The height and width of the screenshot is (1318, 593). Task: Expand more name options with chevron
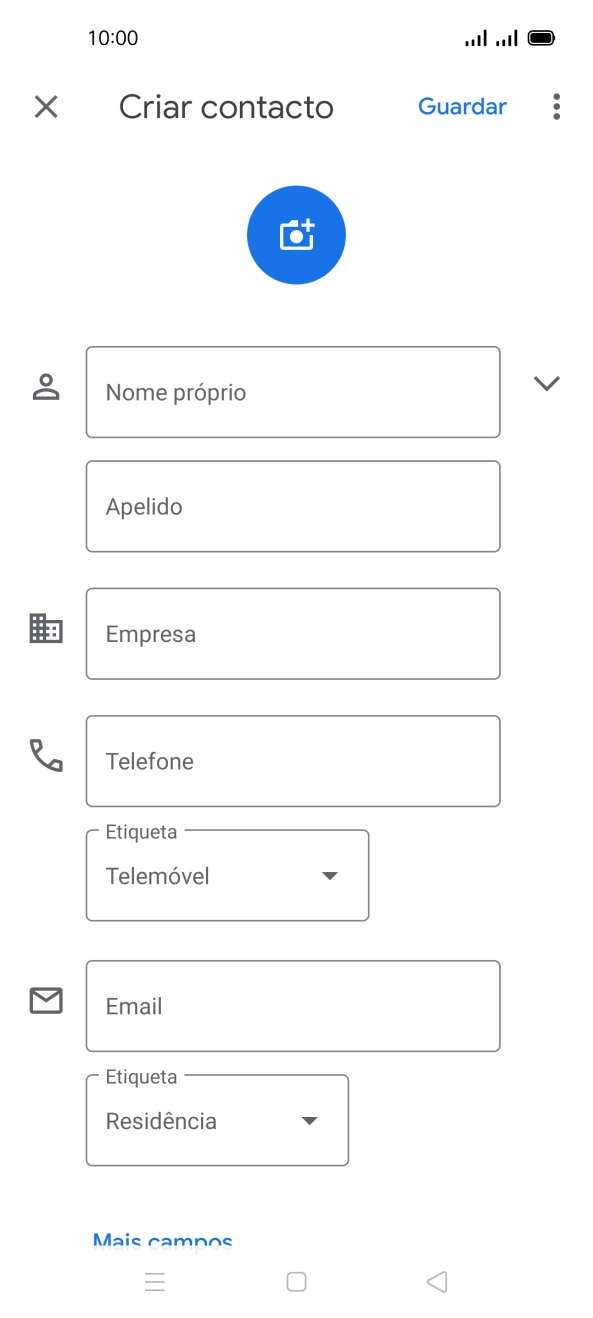[x=547, y=383]
